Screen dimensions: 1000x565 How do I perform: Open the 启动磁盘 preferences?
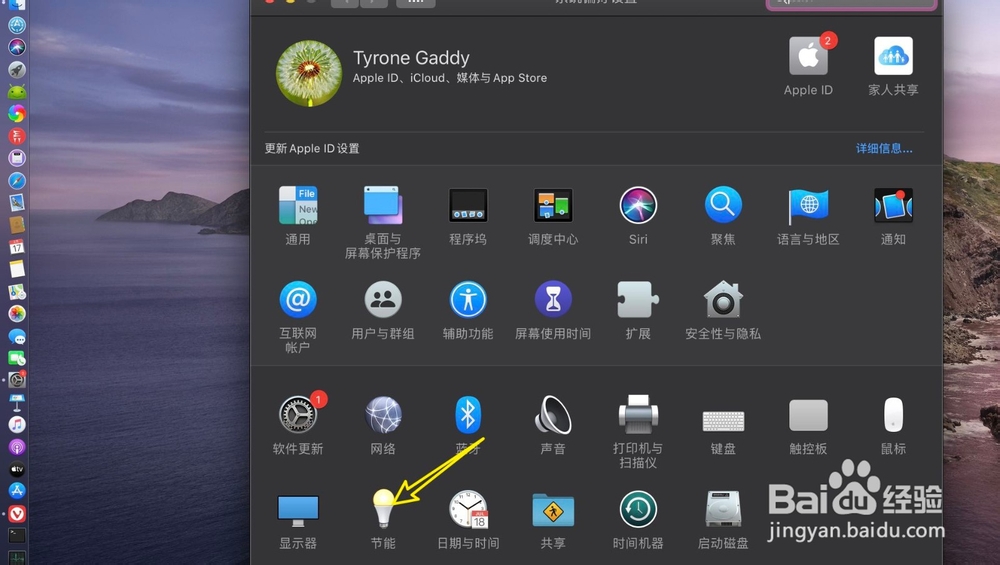coord(723,509)
